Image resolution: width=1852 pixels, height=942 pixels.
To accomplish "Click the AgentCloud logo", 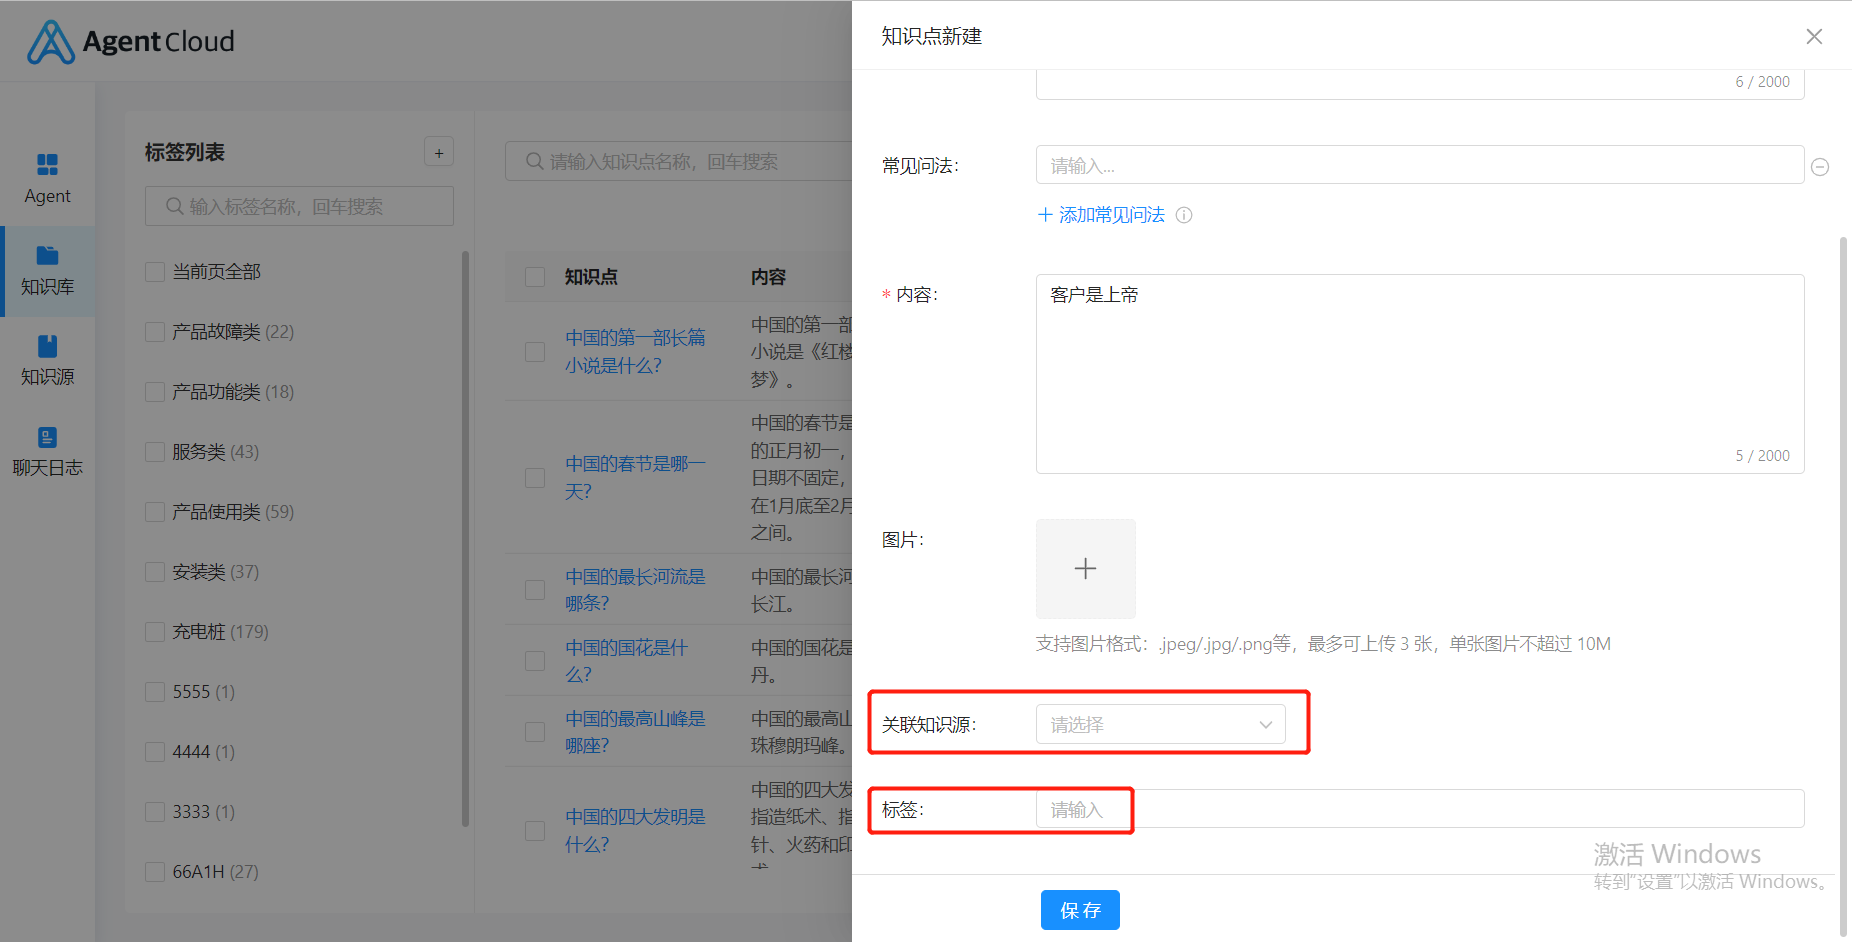I will coord(131,41).
